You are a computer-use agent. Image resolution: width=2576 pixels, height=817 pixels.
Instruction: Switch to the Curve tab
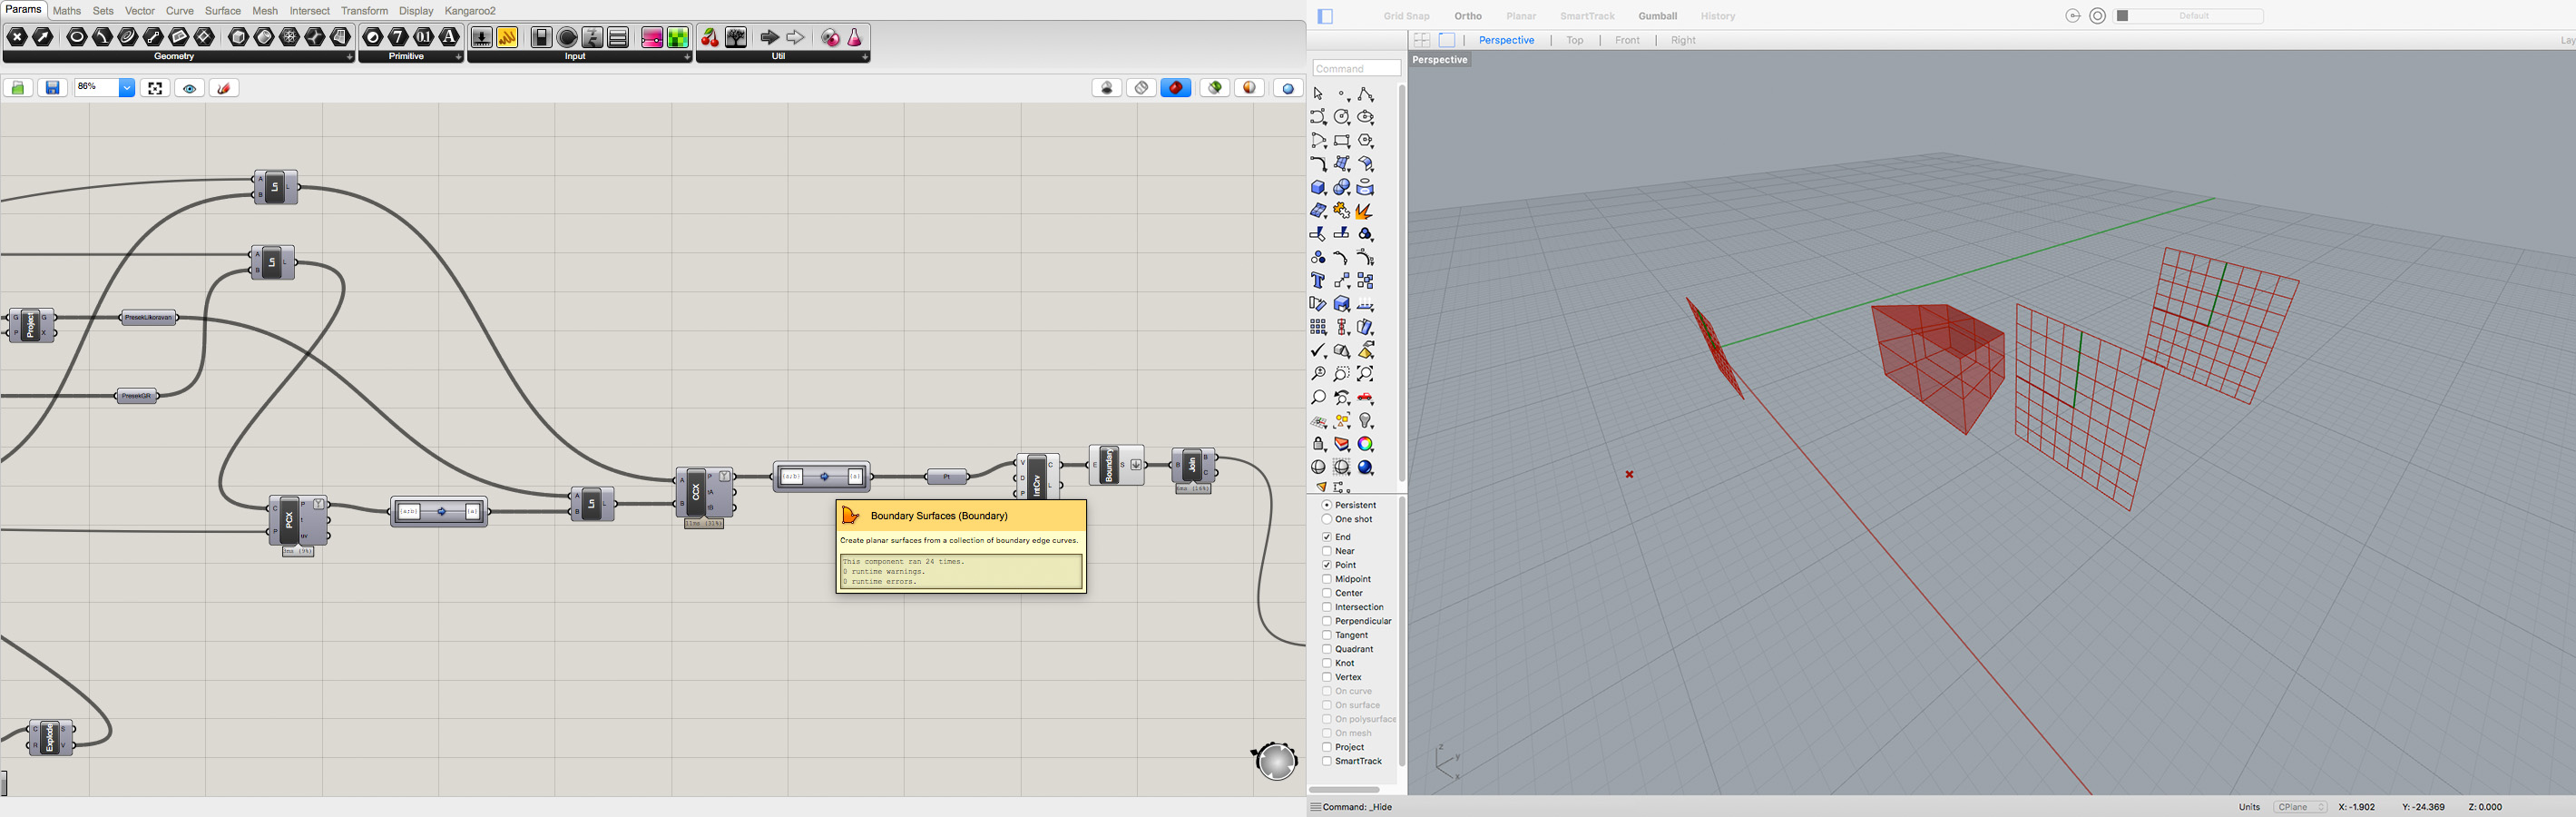click(180, 11)
